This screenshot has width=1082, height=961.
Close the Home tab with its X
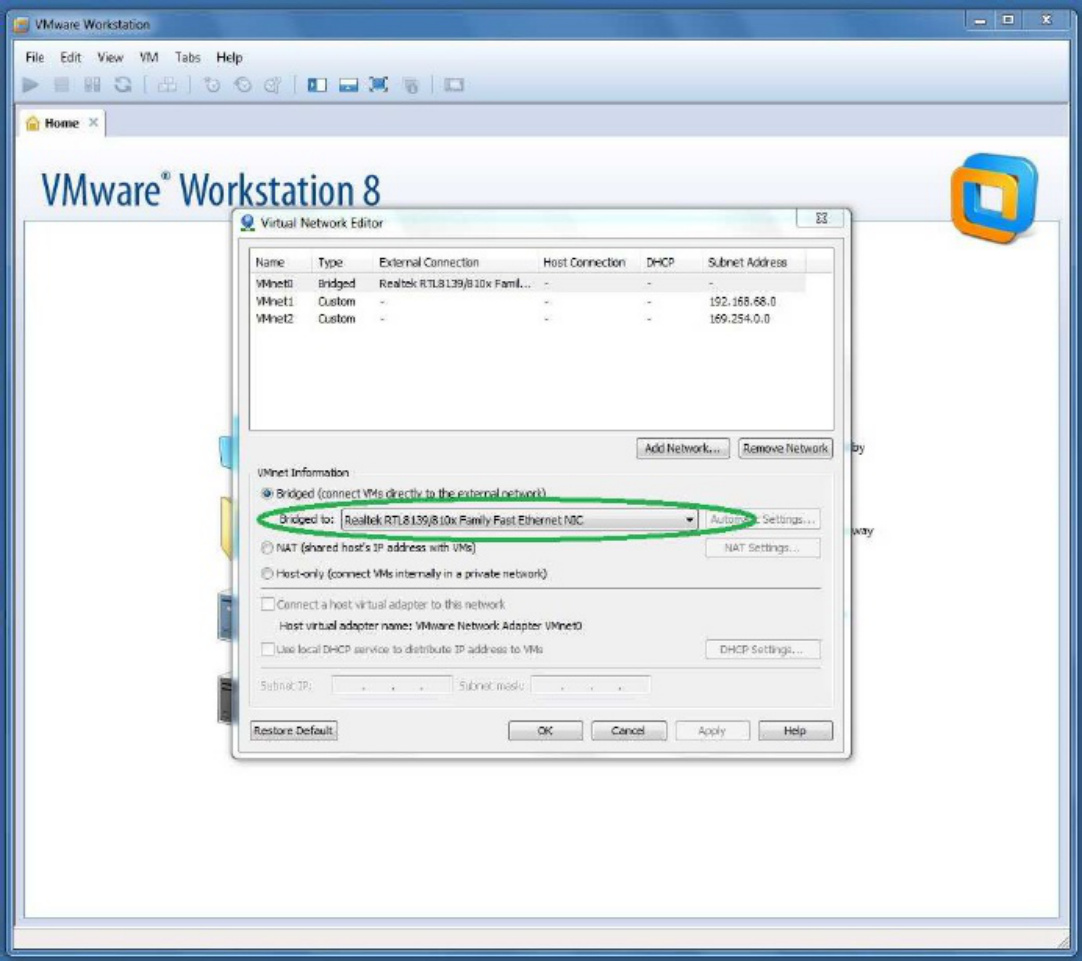click(x=93, y=122)
